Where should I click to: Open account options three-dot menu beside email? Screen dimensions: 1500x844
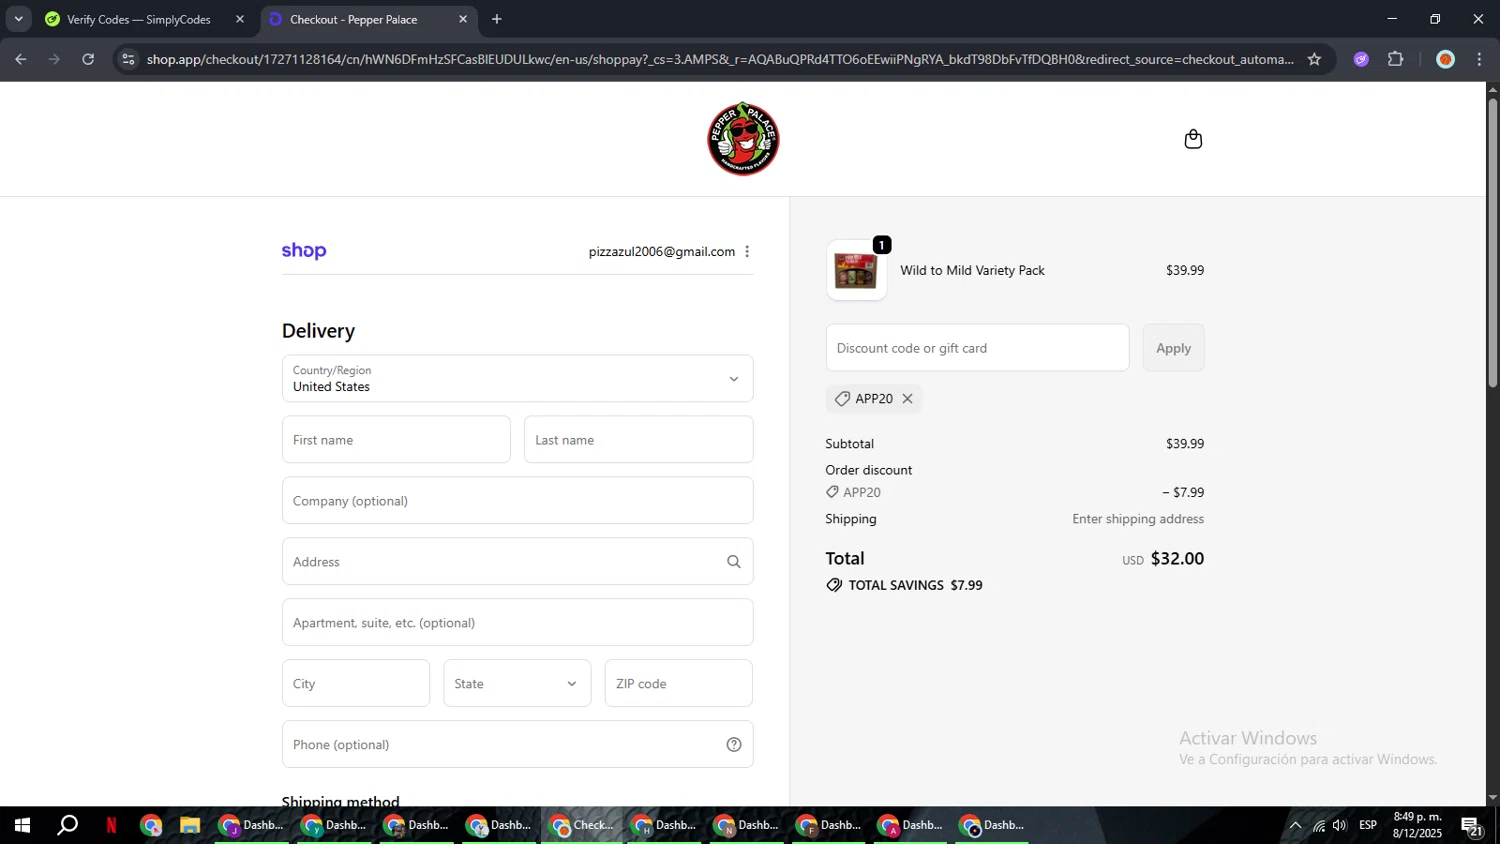[747, 252]
